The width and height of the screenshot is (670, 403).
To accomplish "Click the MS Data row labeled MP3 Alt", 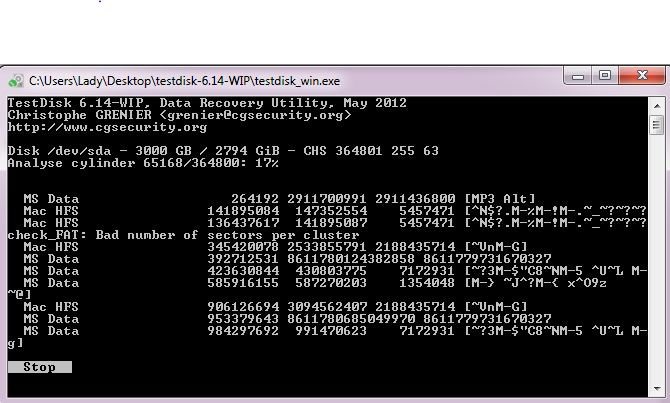I will pyautogui.click(x=279, y=199).
